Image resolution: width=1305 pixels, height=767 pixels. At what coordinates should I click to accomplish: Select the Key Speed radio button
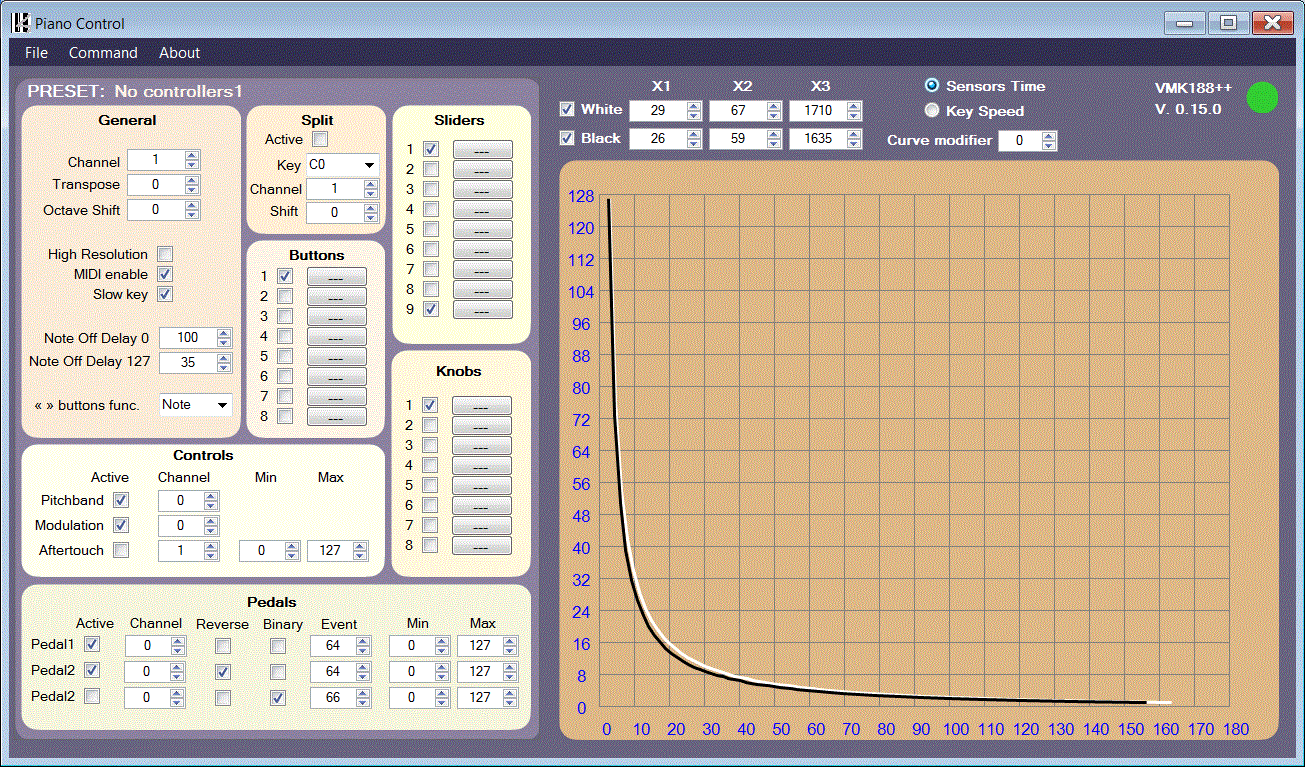[932, 111]
